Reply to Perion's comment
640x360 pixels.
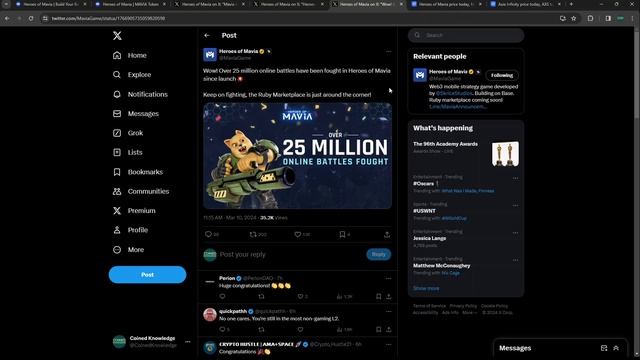[x=222, y=296]
